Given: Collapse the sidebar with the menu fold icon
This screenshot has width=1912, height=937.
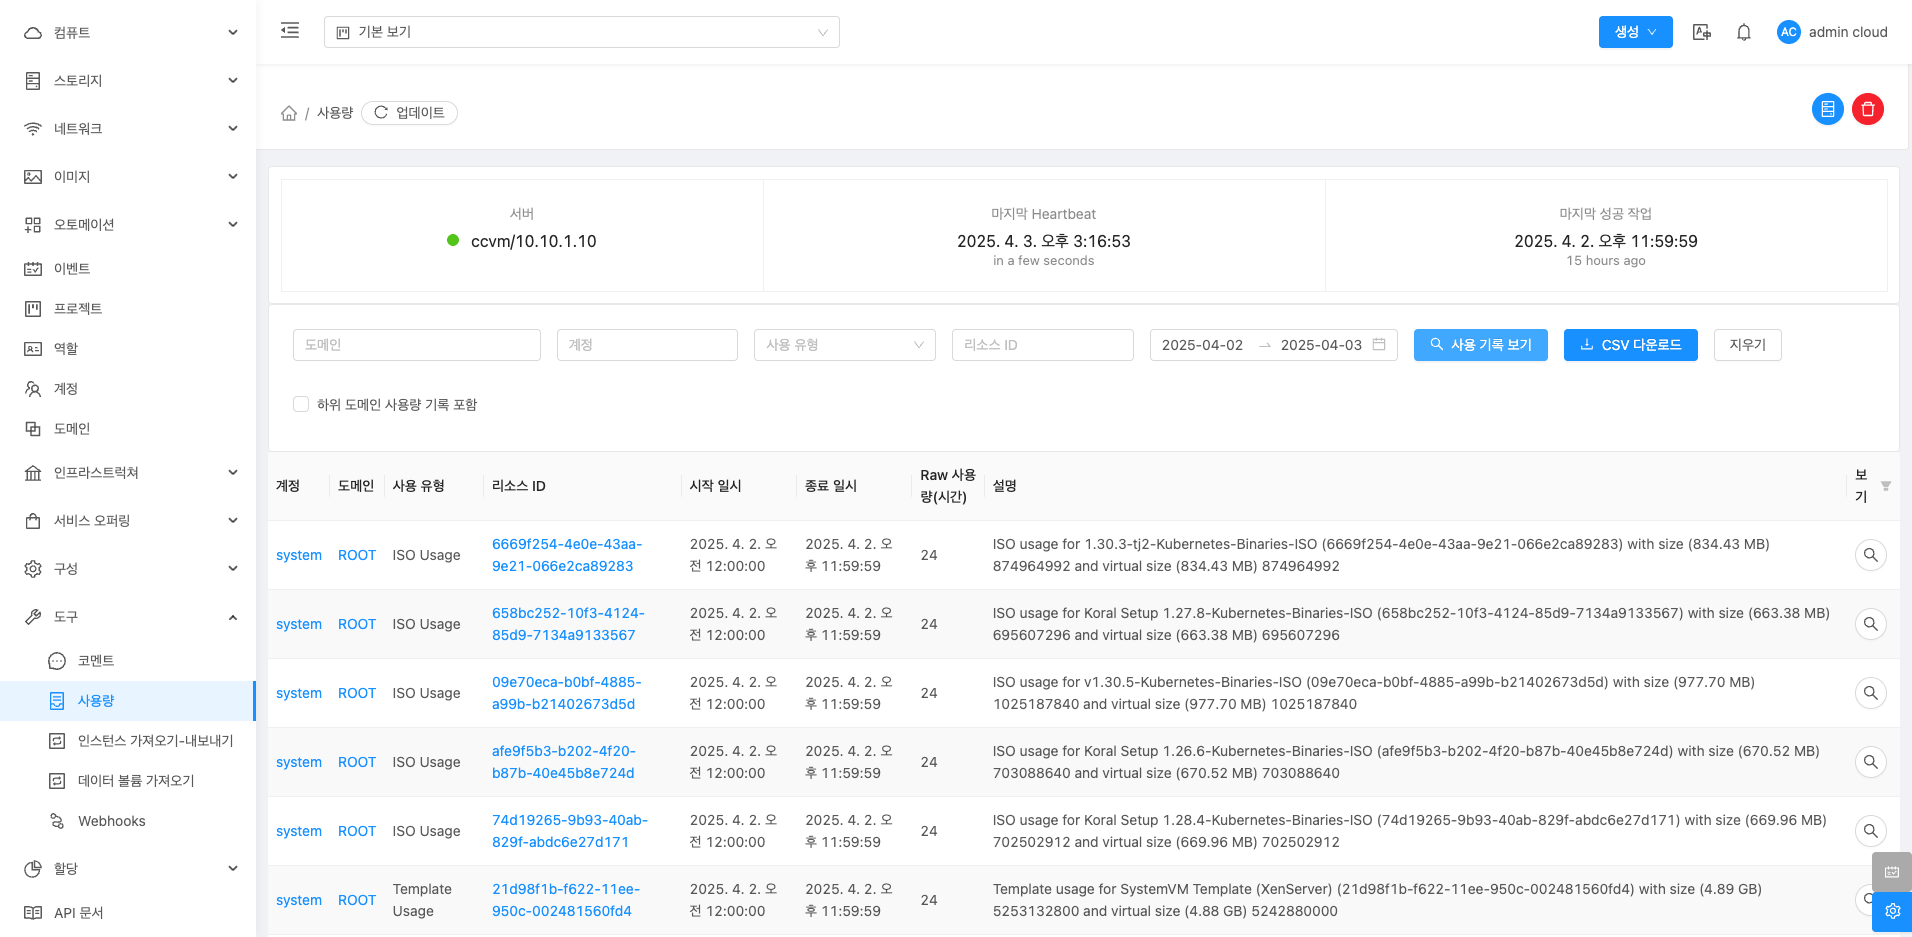Looking at the screenshot, I should pyautogui.click(x=290, y=31).
